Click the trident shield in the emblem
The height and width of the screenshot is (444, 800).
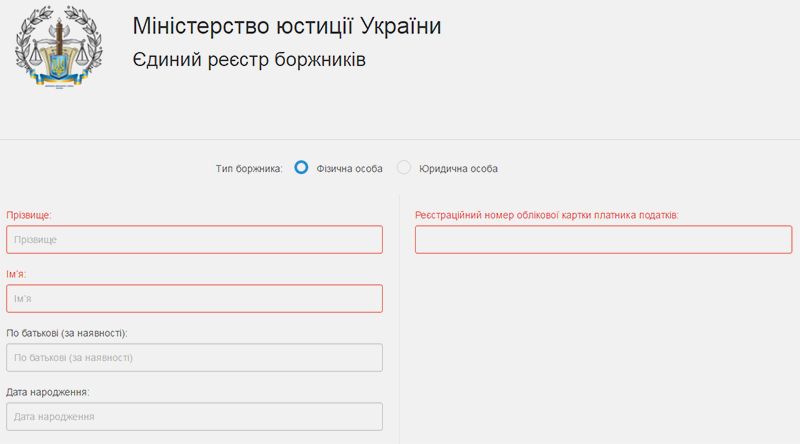pyautogui.click(x=59, y=66)
